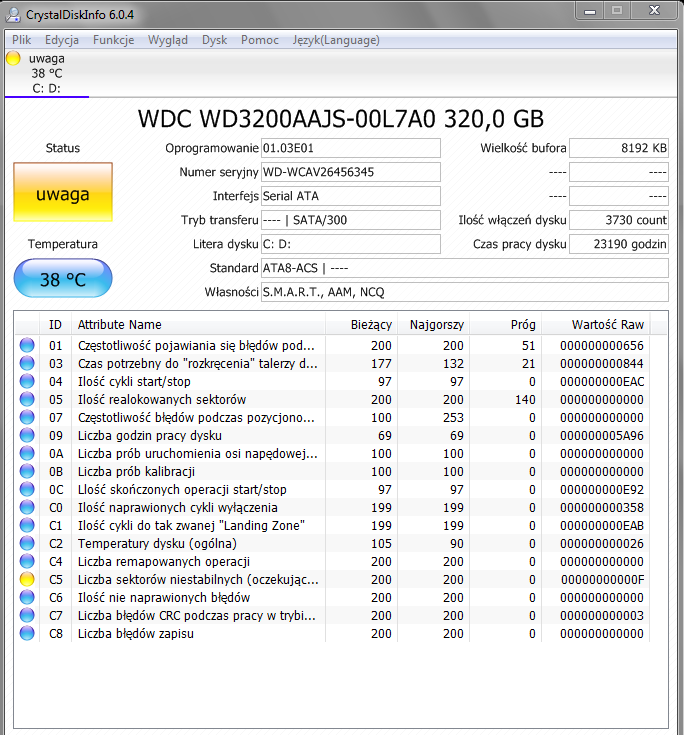Click the Standard field ATA8-ACS
Image resolution: width=684 pixels, height=735 pixels.
pos(465,268)
